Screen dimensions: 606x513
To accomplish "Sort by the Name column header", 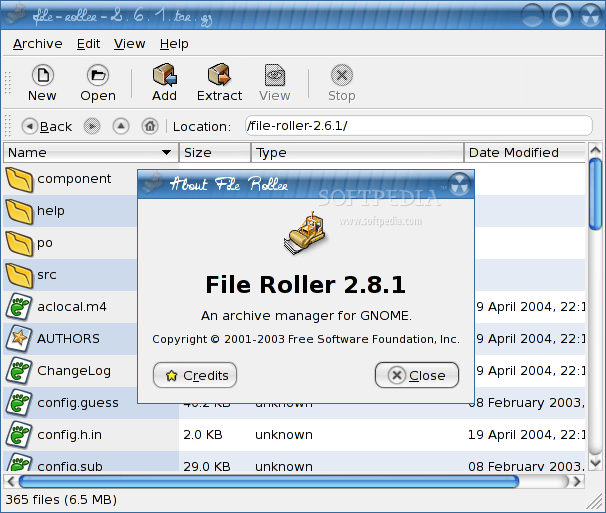I will point(91,153).
